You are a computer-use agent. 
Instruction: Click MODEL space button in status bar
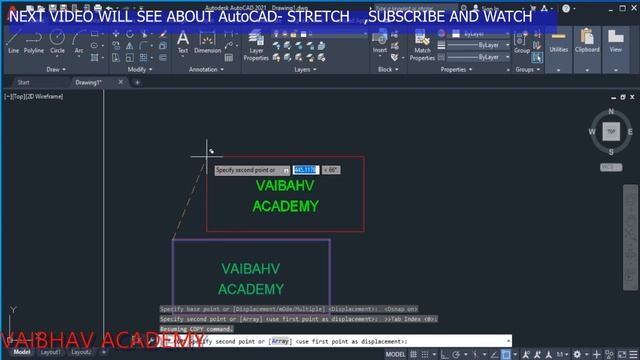tap(395, 354)
